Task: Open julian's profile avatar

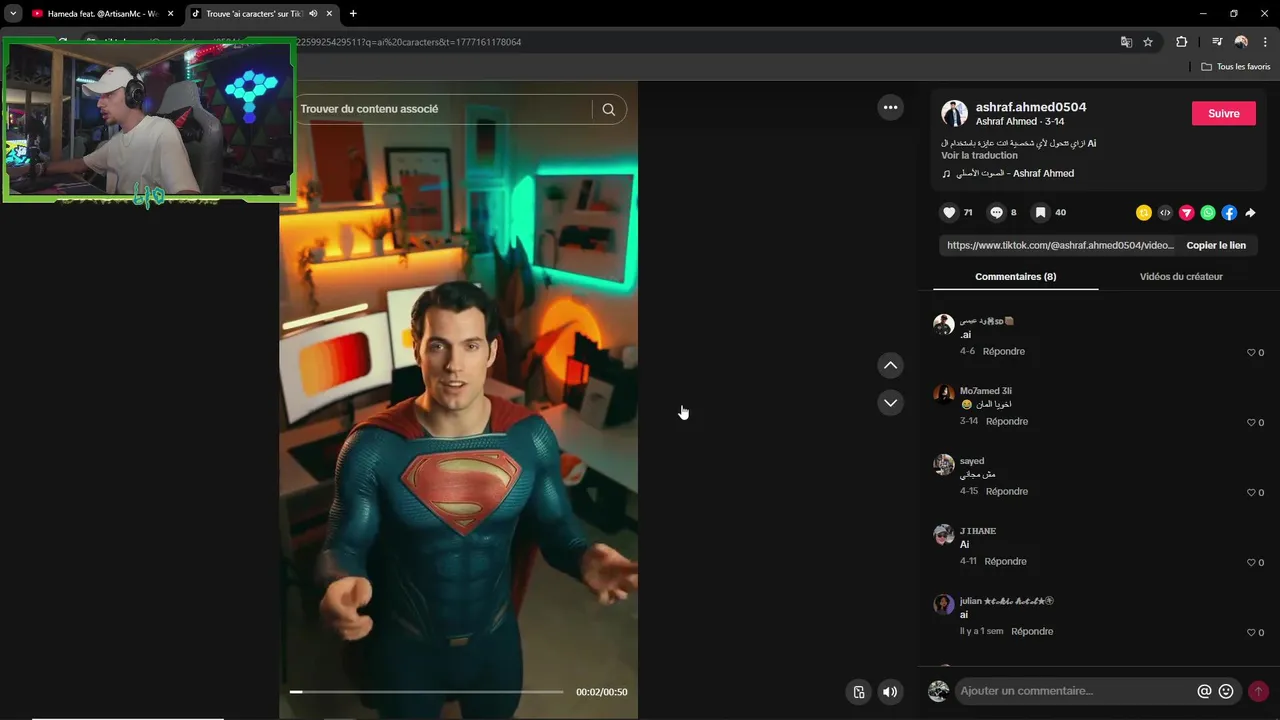Action: click(944, 604)
